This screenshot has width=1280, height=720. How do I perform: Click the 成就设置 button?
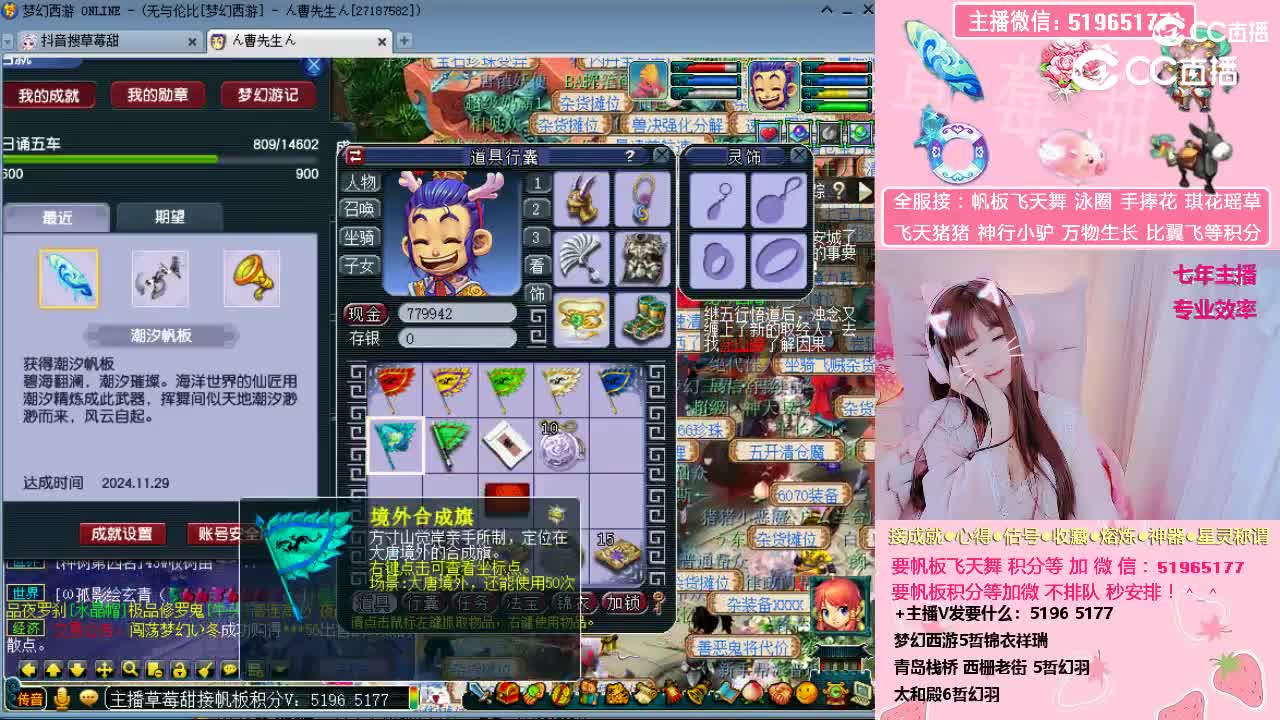coord(122,534)
